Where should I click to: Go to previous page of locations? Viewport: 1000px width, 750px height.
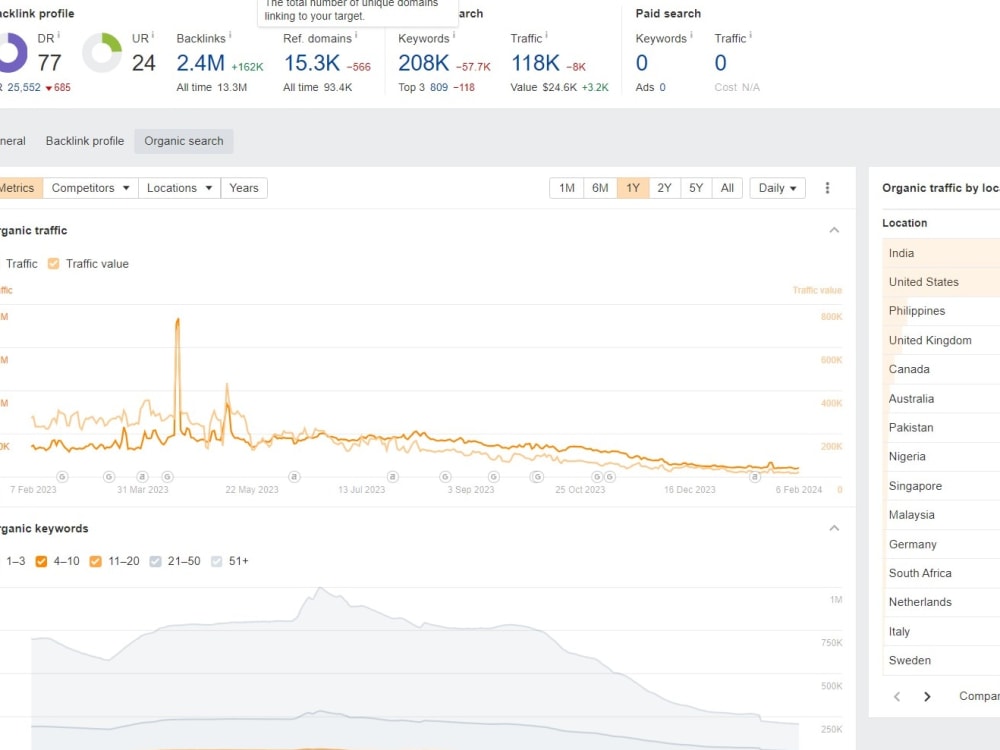(x=897, y=696)
